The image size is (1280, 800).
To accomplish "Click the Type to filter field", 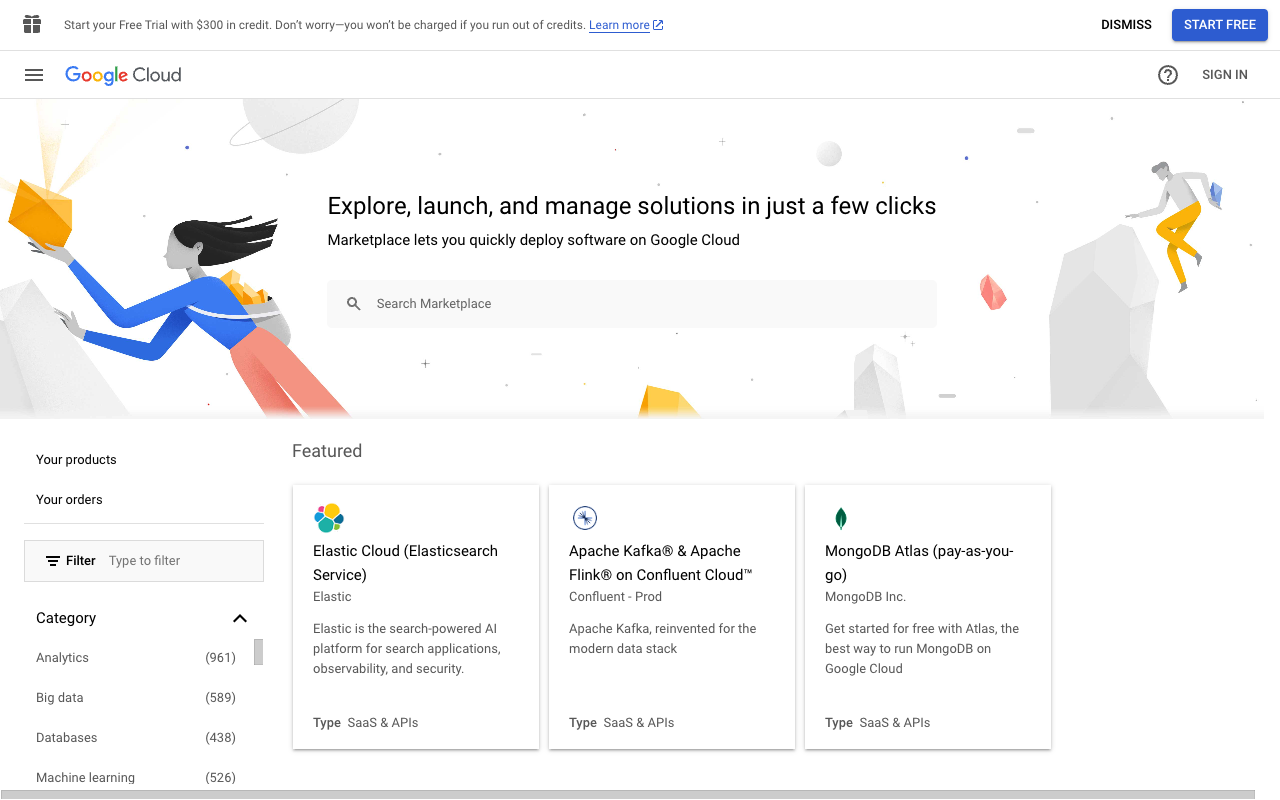I will pyautogui.click(x=180, y=561).
